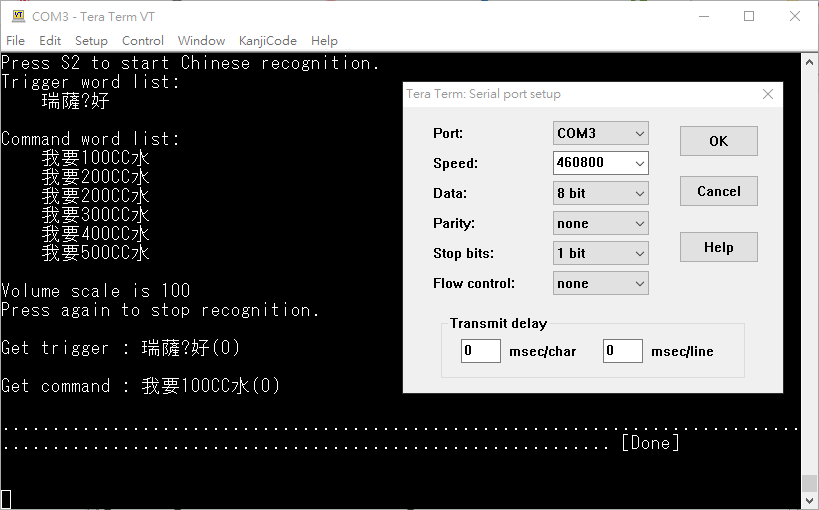Expand the Flow control dropdown
Image resolution: width=819 pixels, height=510 pixels.
(x=601, y=283)
